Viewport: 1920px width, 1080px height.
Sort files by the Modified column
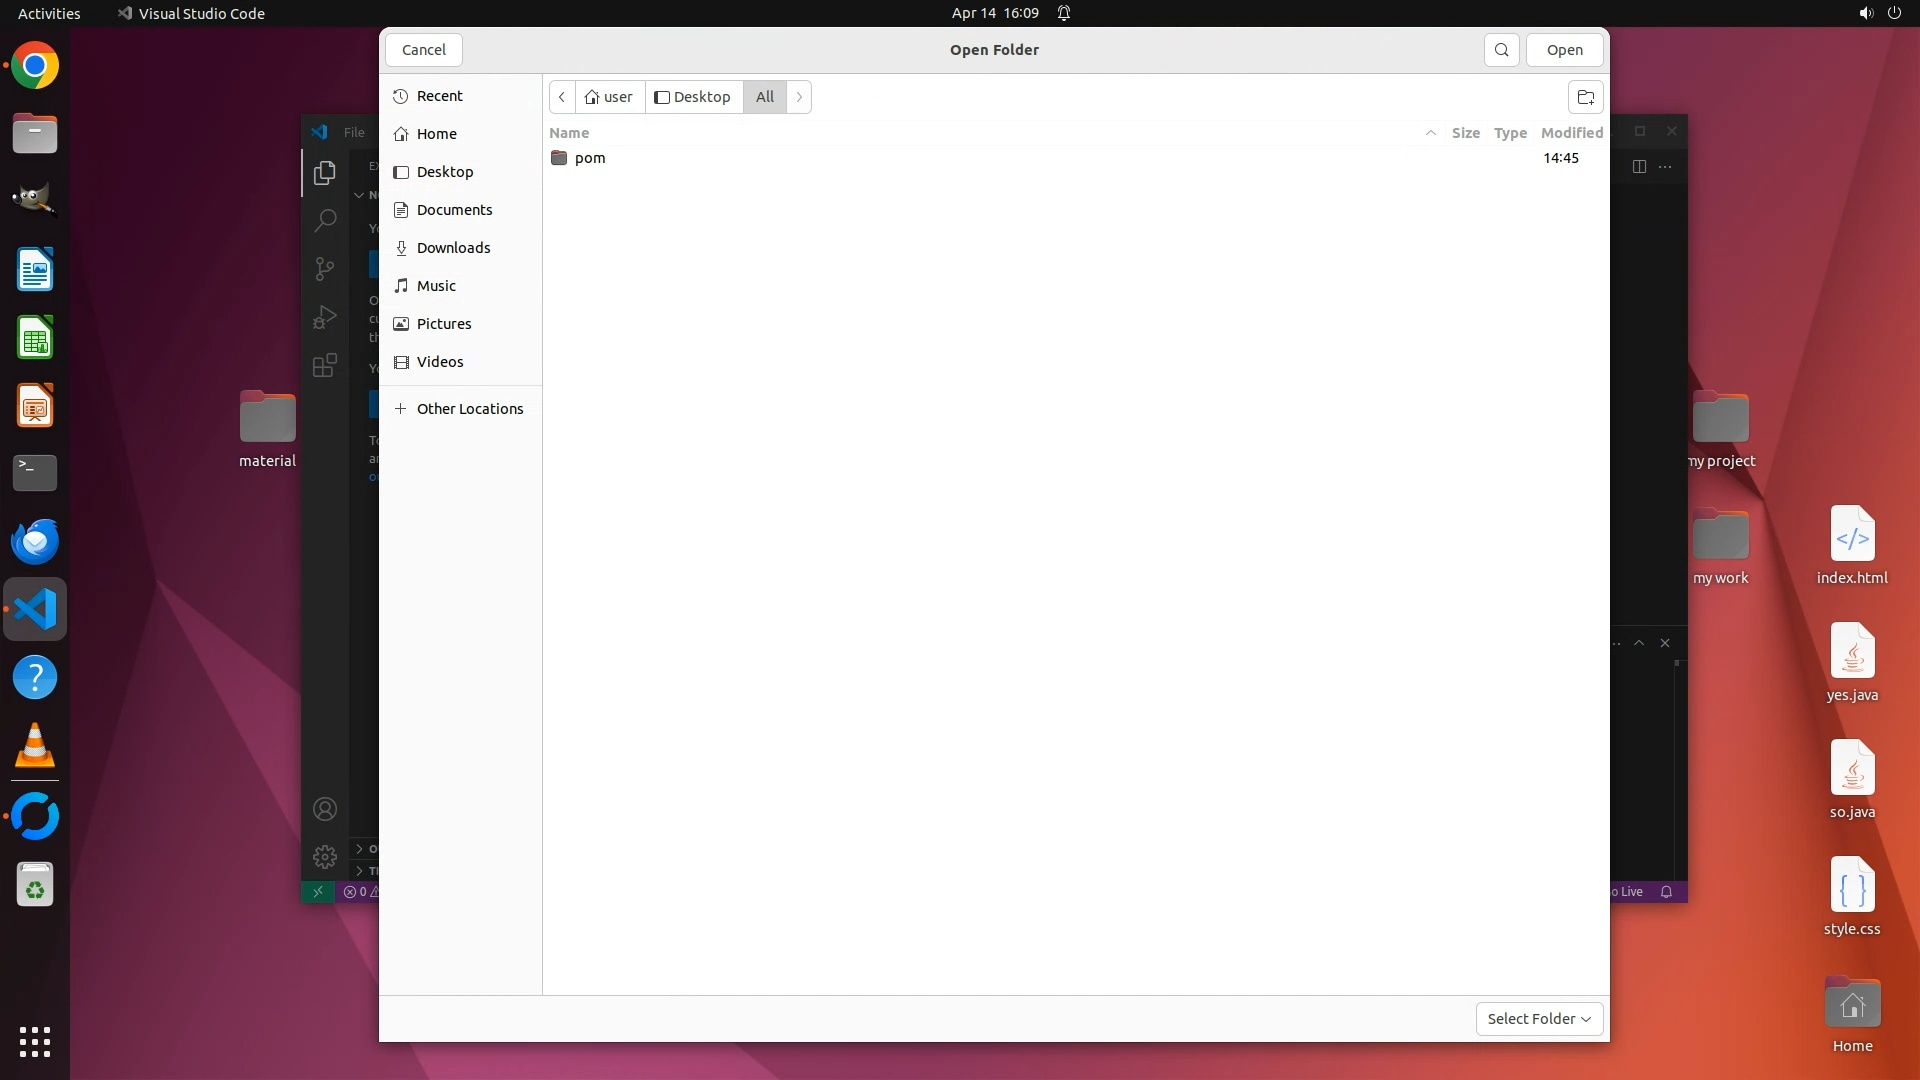1571,133
